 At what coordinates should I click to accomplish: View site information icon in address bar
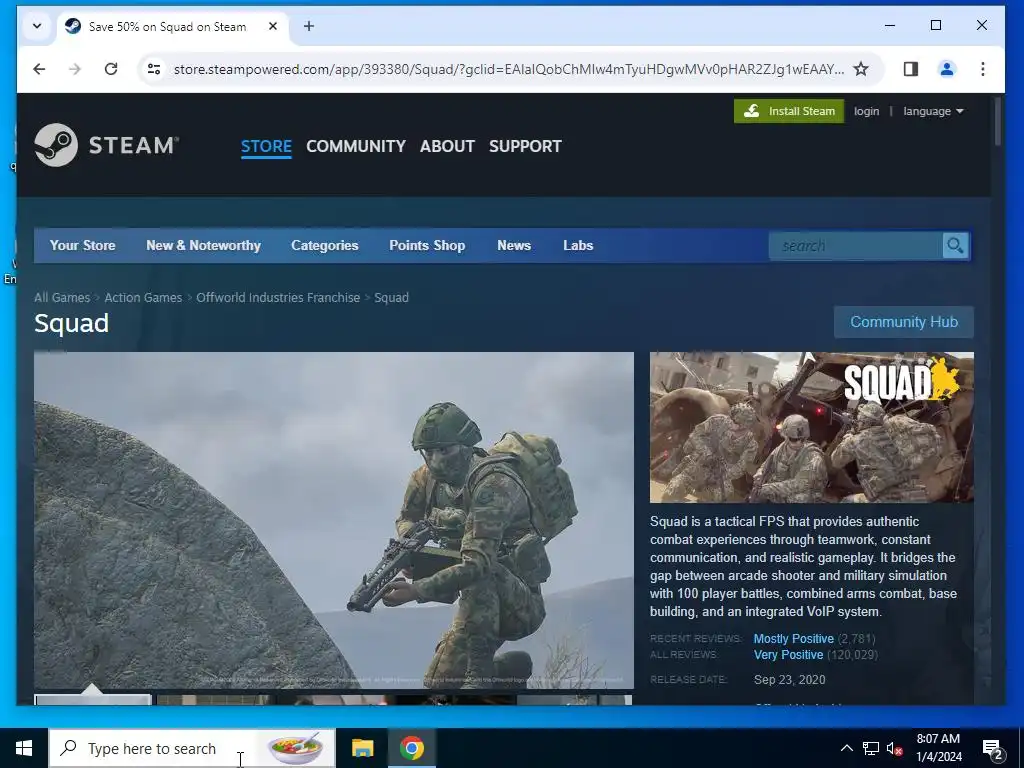tap(154, 69)
